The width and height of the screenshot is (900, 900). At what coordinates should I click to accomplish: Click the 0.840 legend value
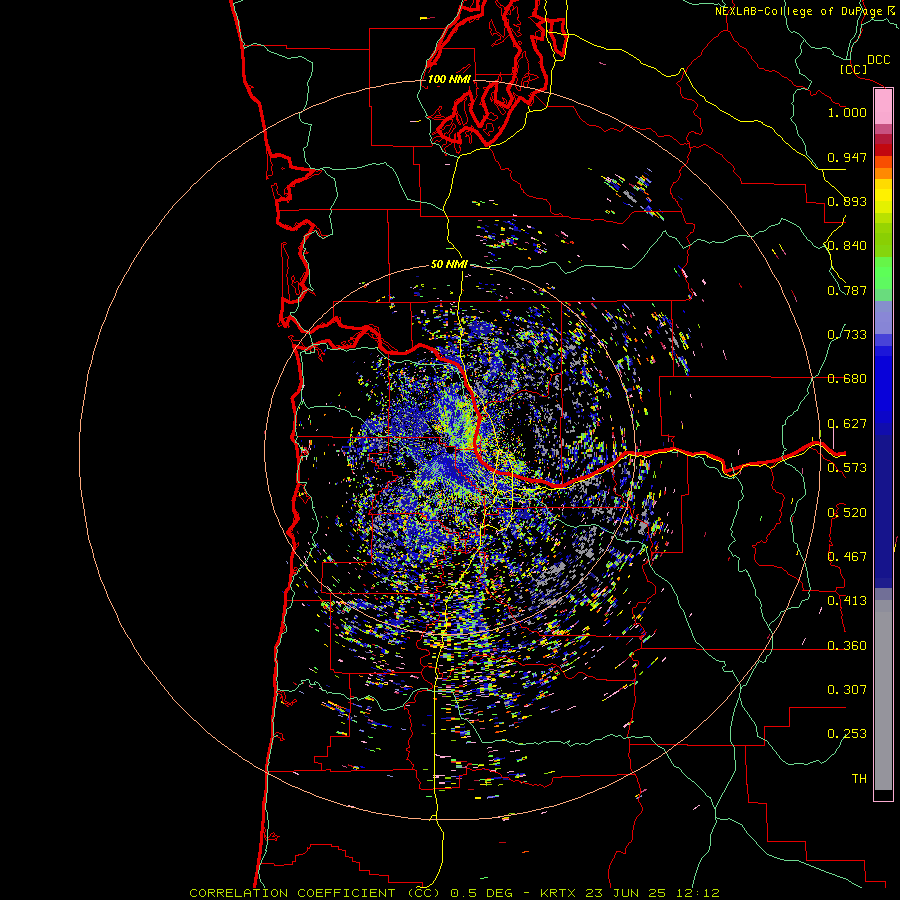847,246
